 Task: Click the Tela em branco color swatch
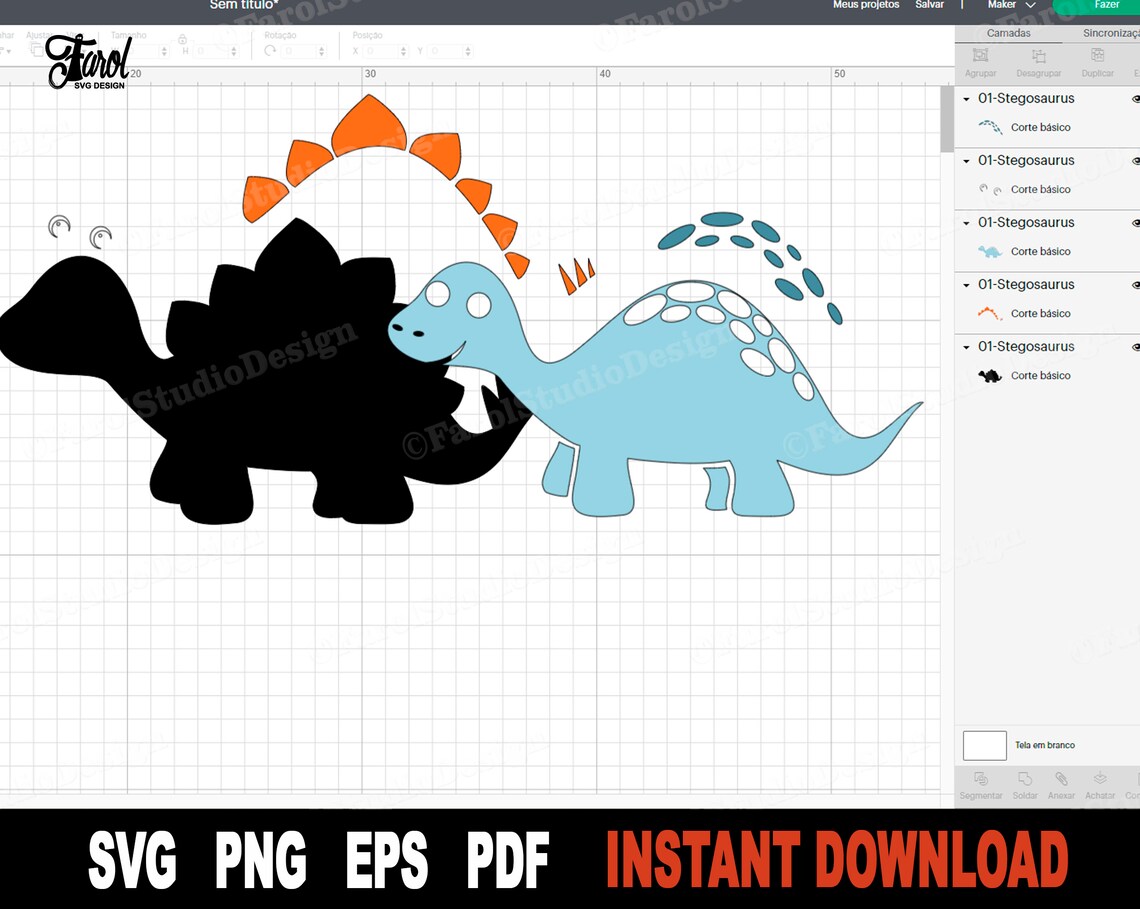click(x=984, y=745)
